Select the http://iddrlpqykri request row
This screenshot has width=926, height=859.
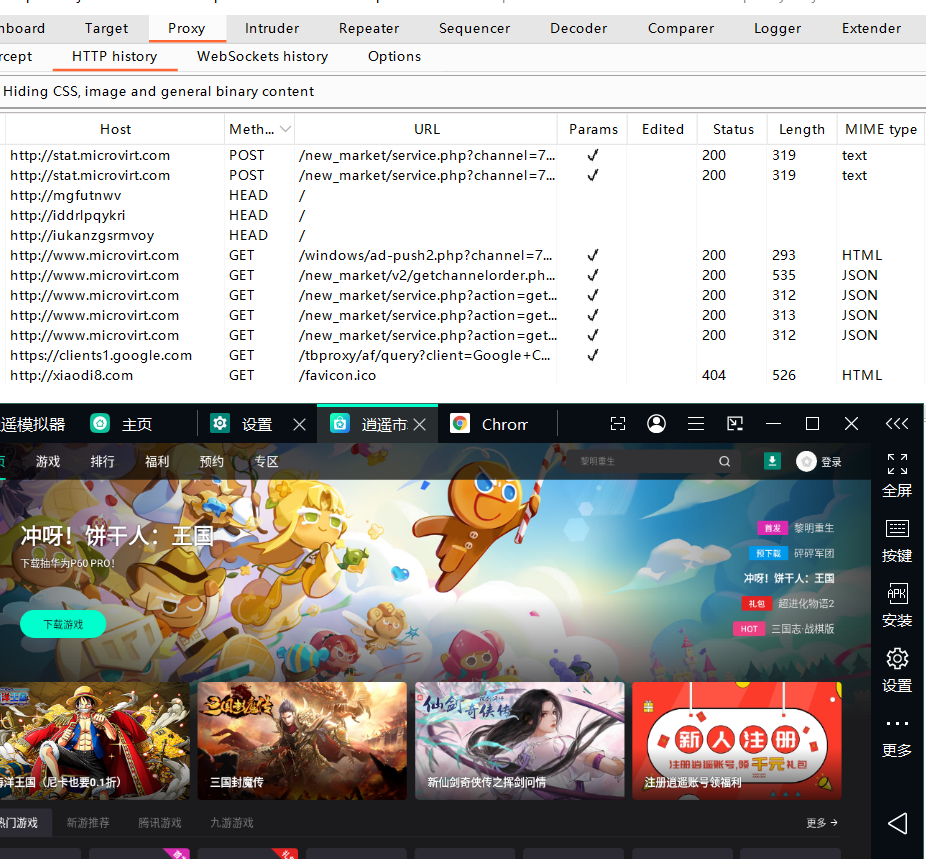click(463, 215)
